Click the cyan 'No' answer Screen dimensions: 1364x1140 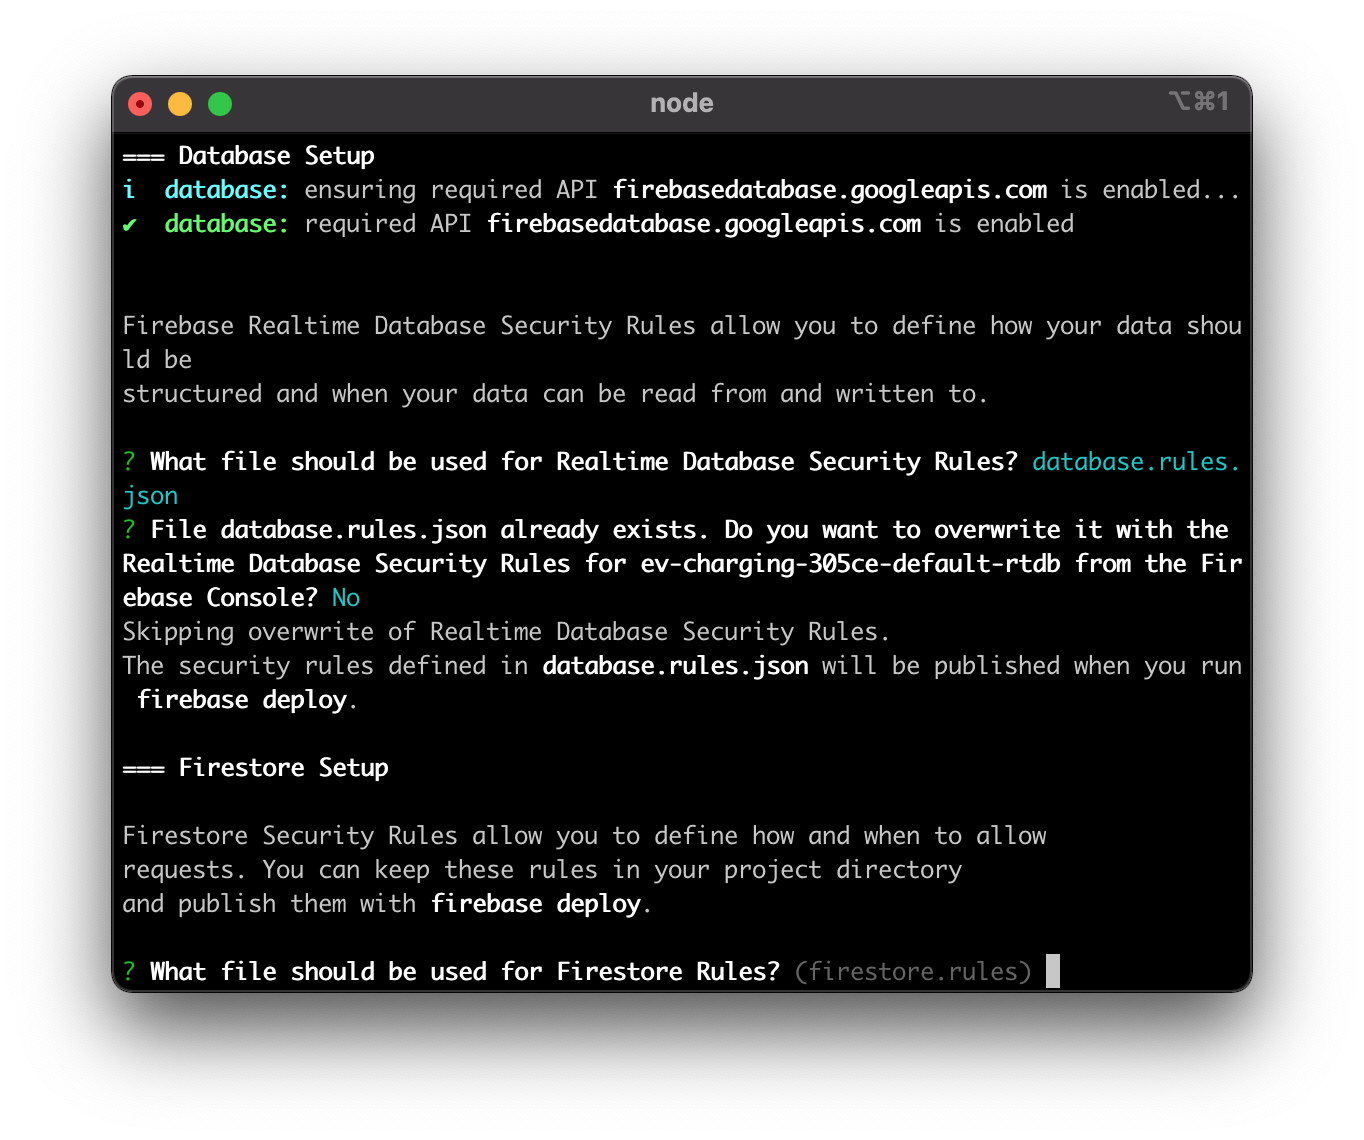[346, 598]
